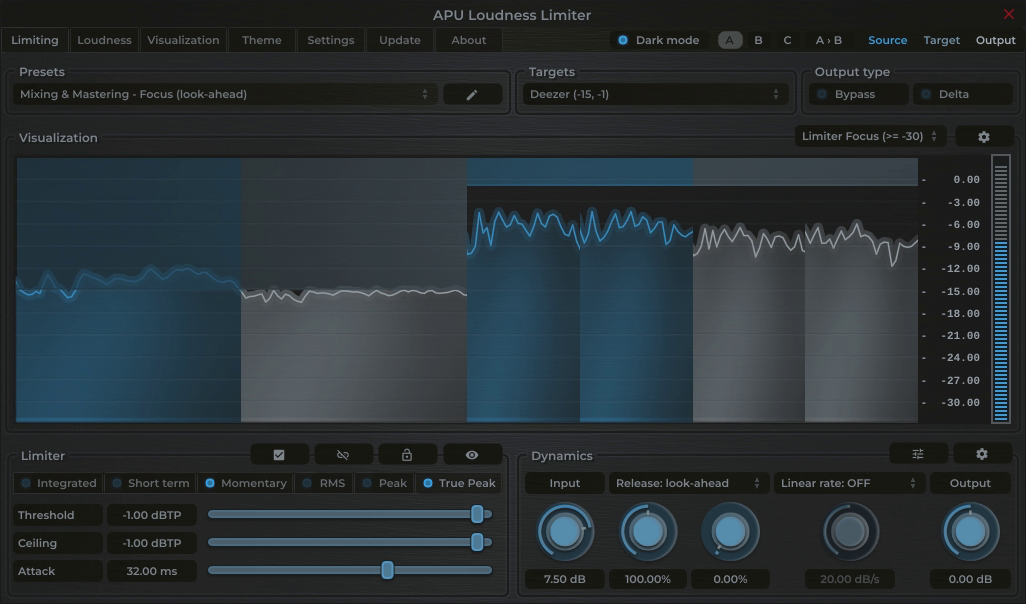The height and width of the screenshot is (604, 1026).
Task: Click the checkmark icon in the Limiter panel
Action: click(x=279, y=453)
